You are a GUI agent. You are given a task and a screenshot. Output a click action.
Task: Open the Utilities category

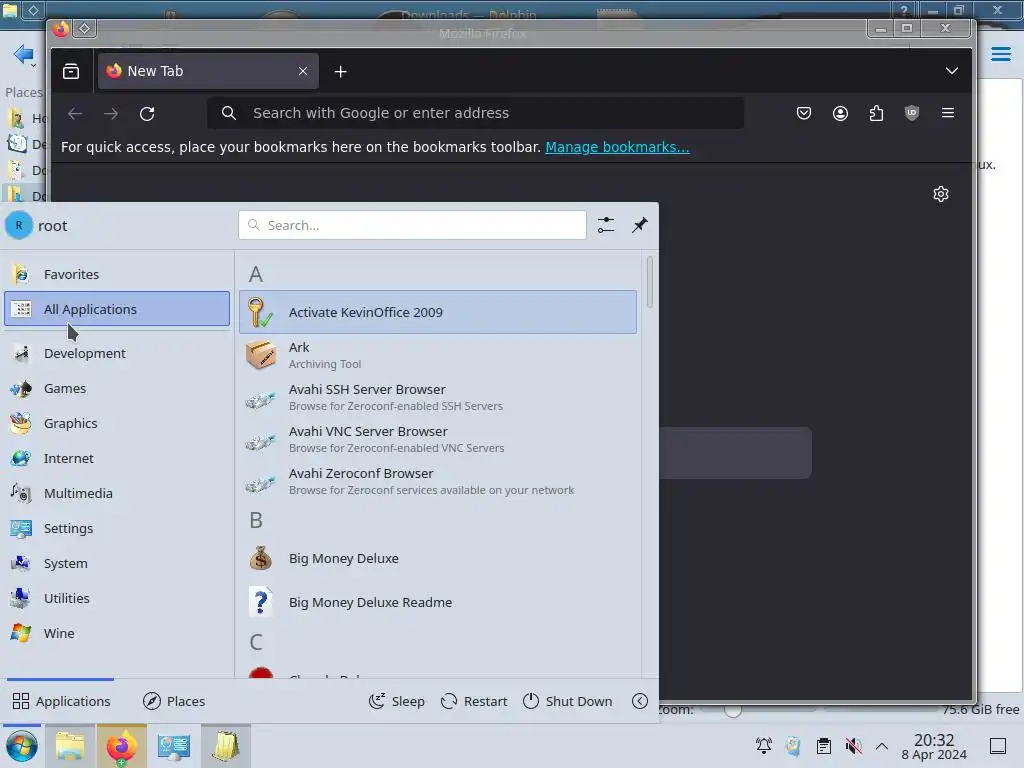[x=117, y=598]
